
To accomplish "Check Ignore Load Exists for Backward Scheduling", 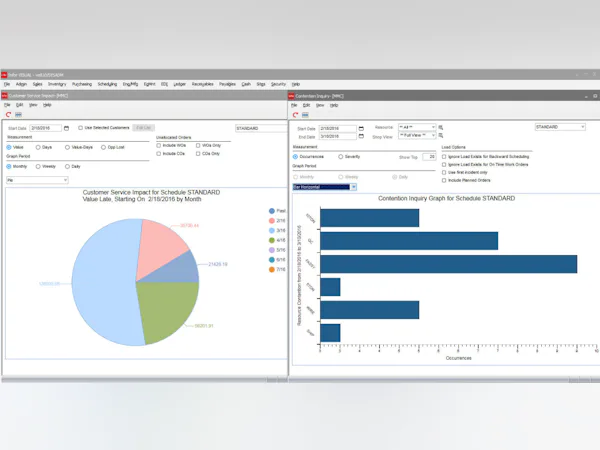I will click(444, 157).
